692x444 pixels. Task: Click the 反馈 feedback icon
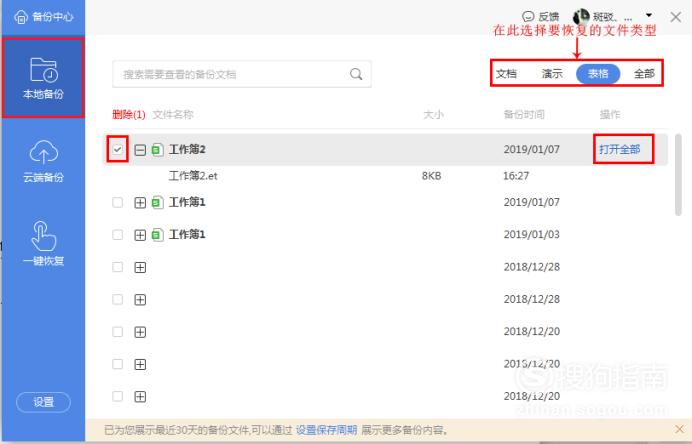point(528,17)
